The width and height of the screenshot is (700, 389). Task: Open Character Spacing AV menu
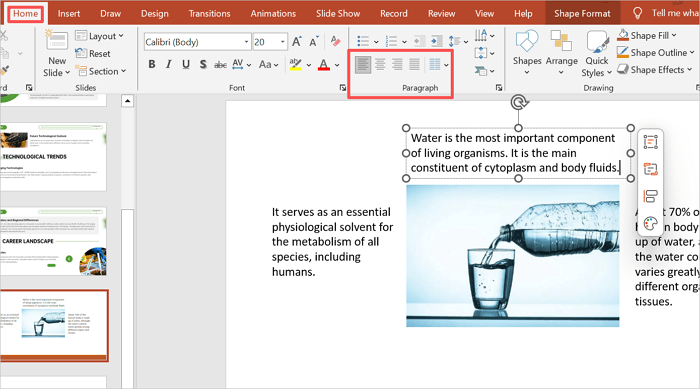[x=241, y=65]
